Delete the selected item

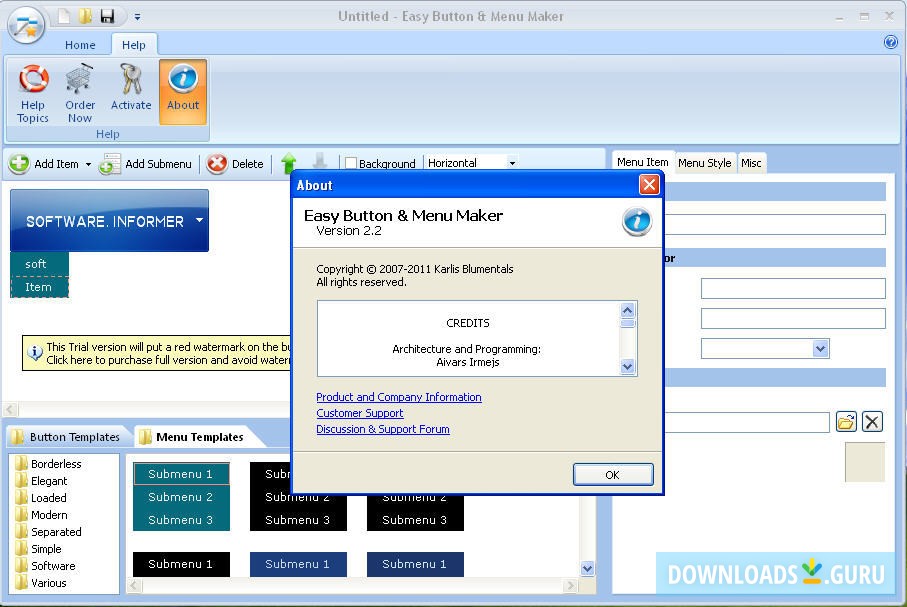(x=235, y=164)
